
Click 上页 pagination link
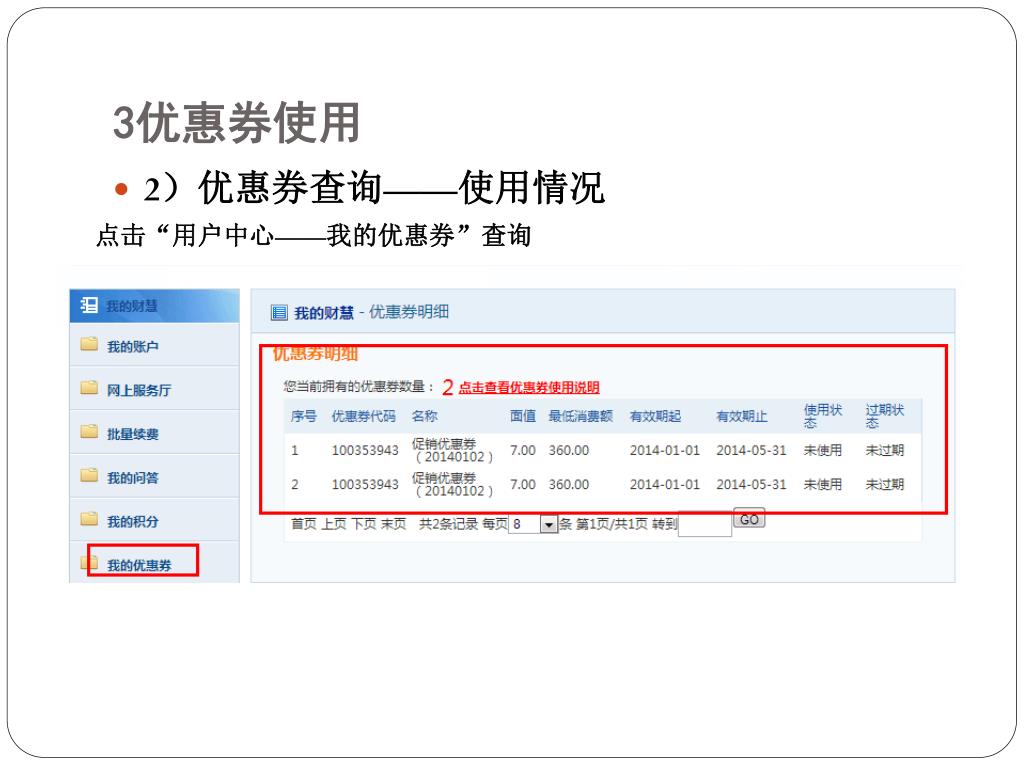[334, 524]
